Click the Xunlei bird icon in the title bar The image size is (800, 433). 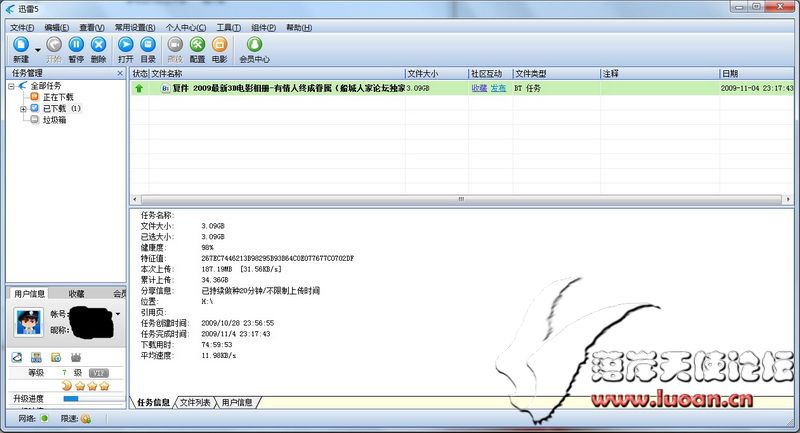point(10,9)
